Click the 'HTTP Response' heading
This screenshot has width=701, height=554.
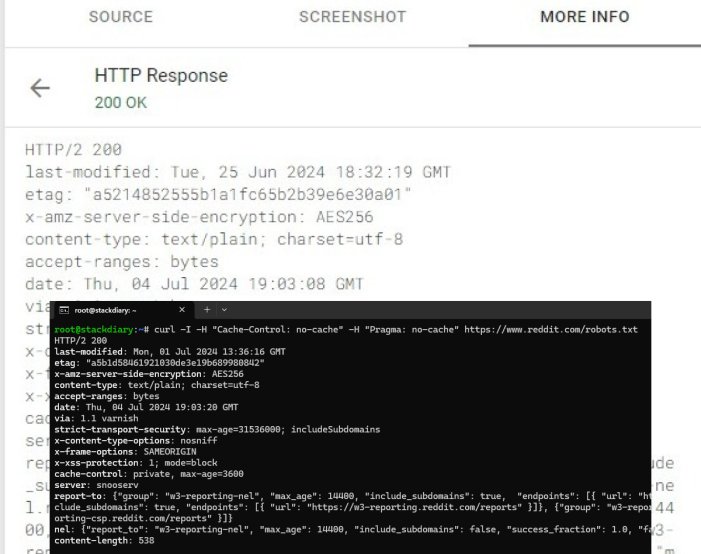[x=161, y=76]
